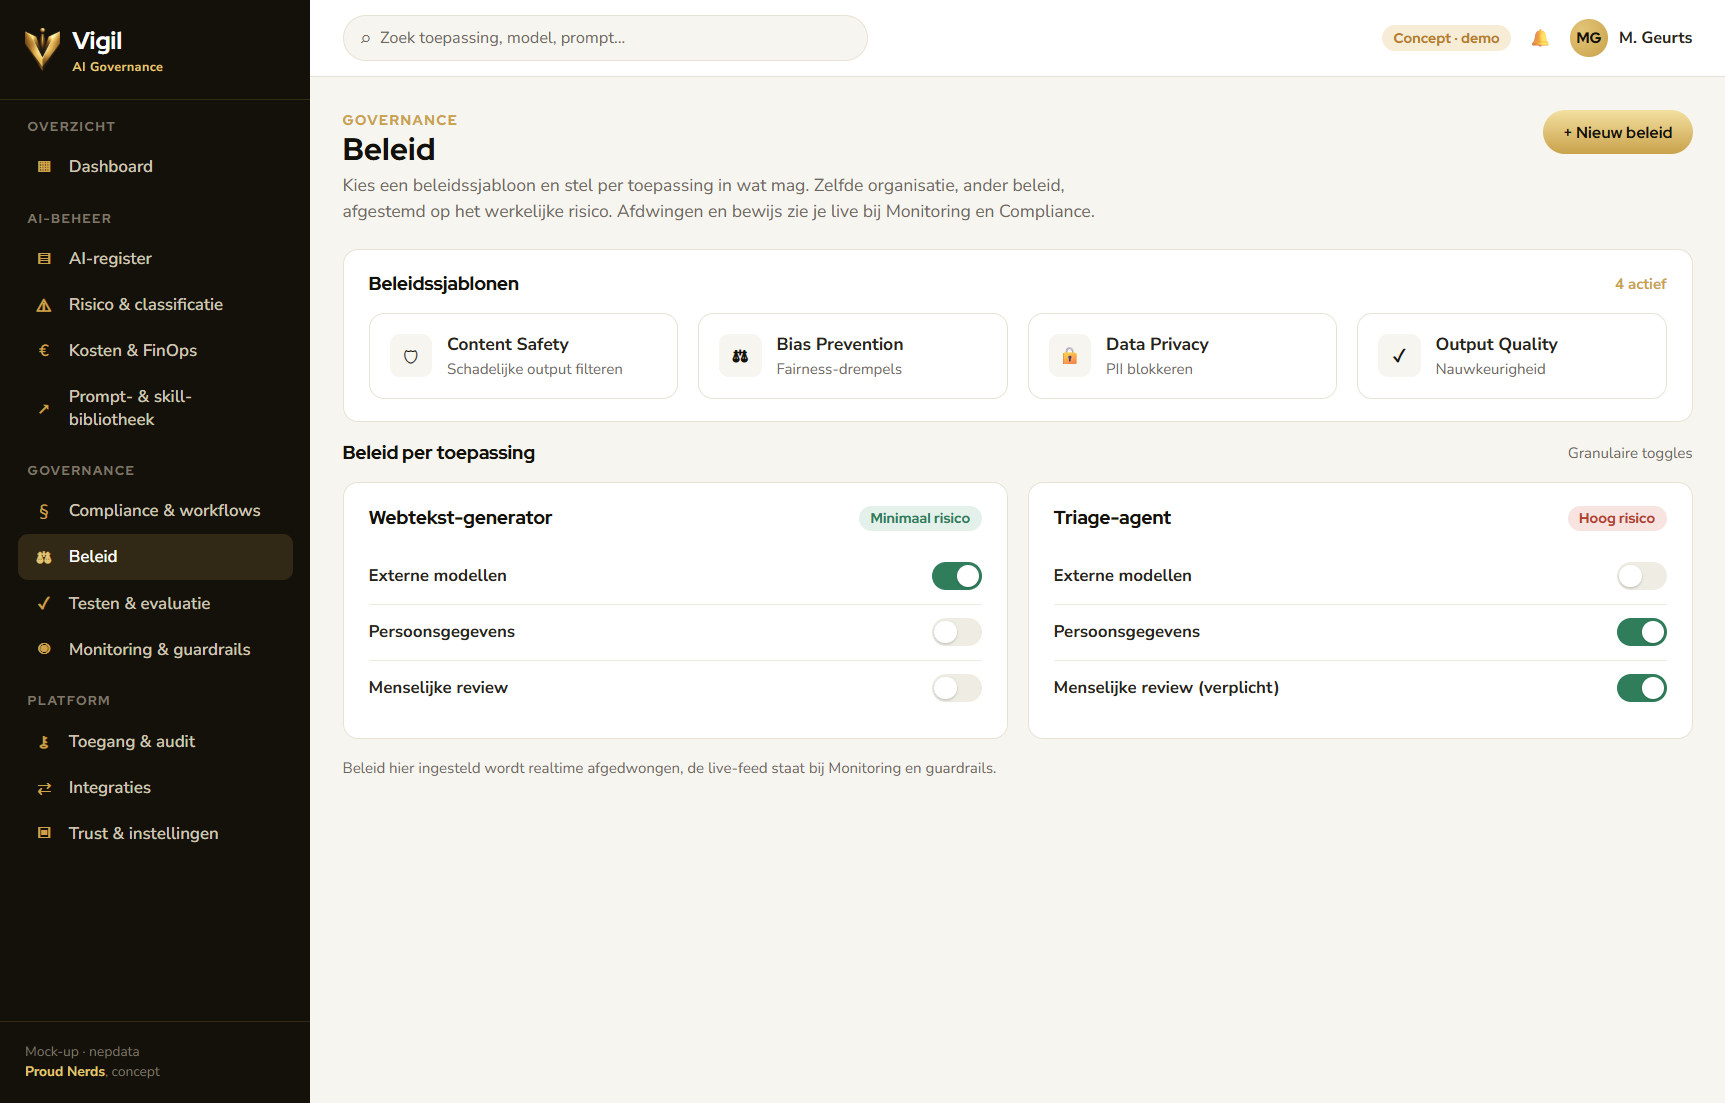Image resolution: width=1725 pixels, height=1103 pixels.
Task: Enable Persoonsgegevens for Webtekst-generator
Action: pyautogui.click(x=957, y=632)
